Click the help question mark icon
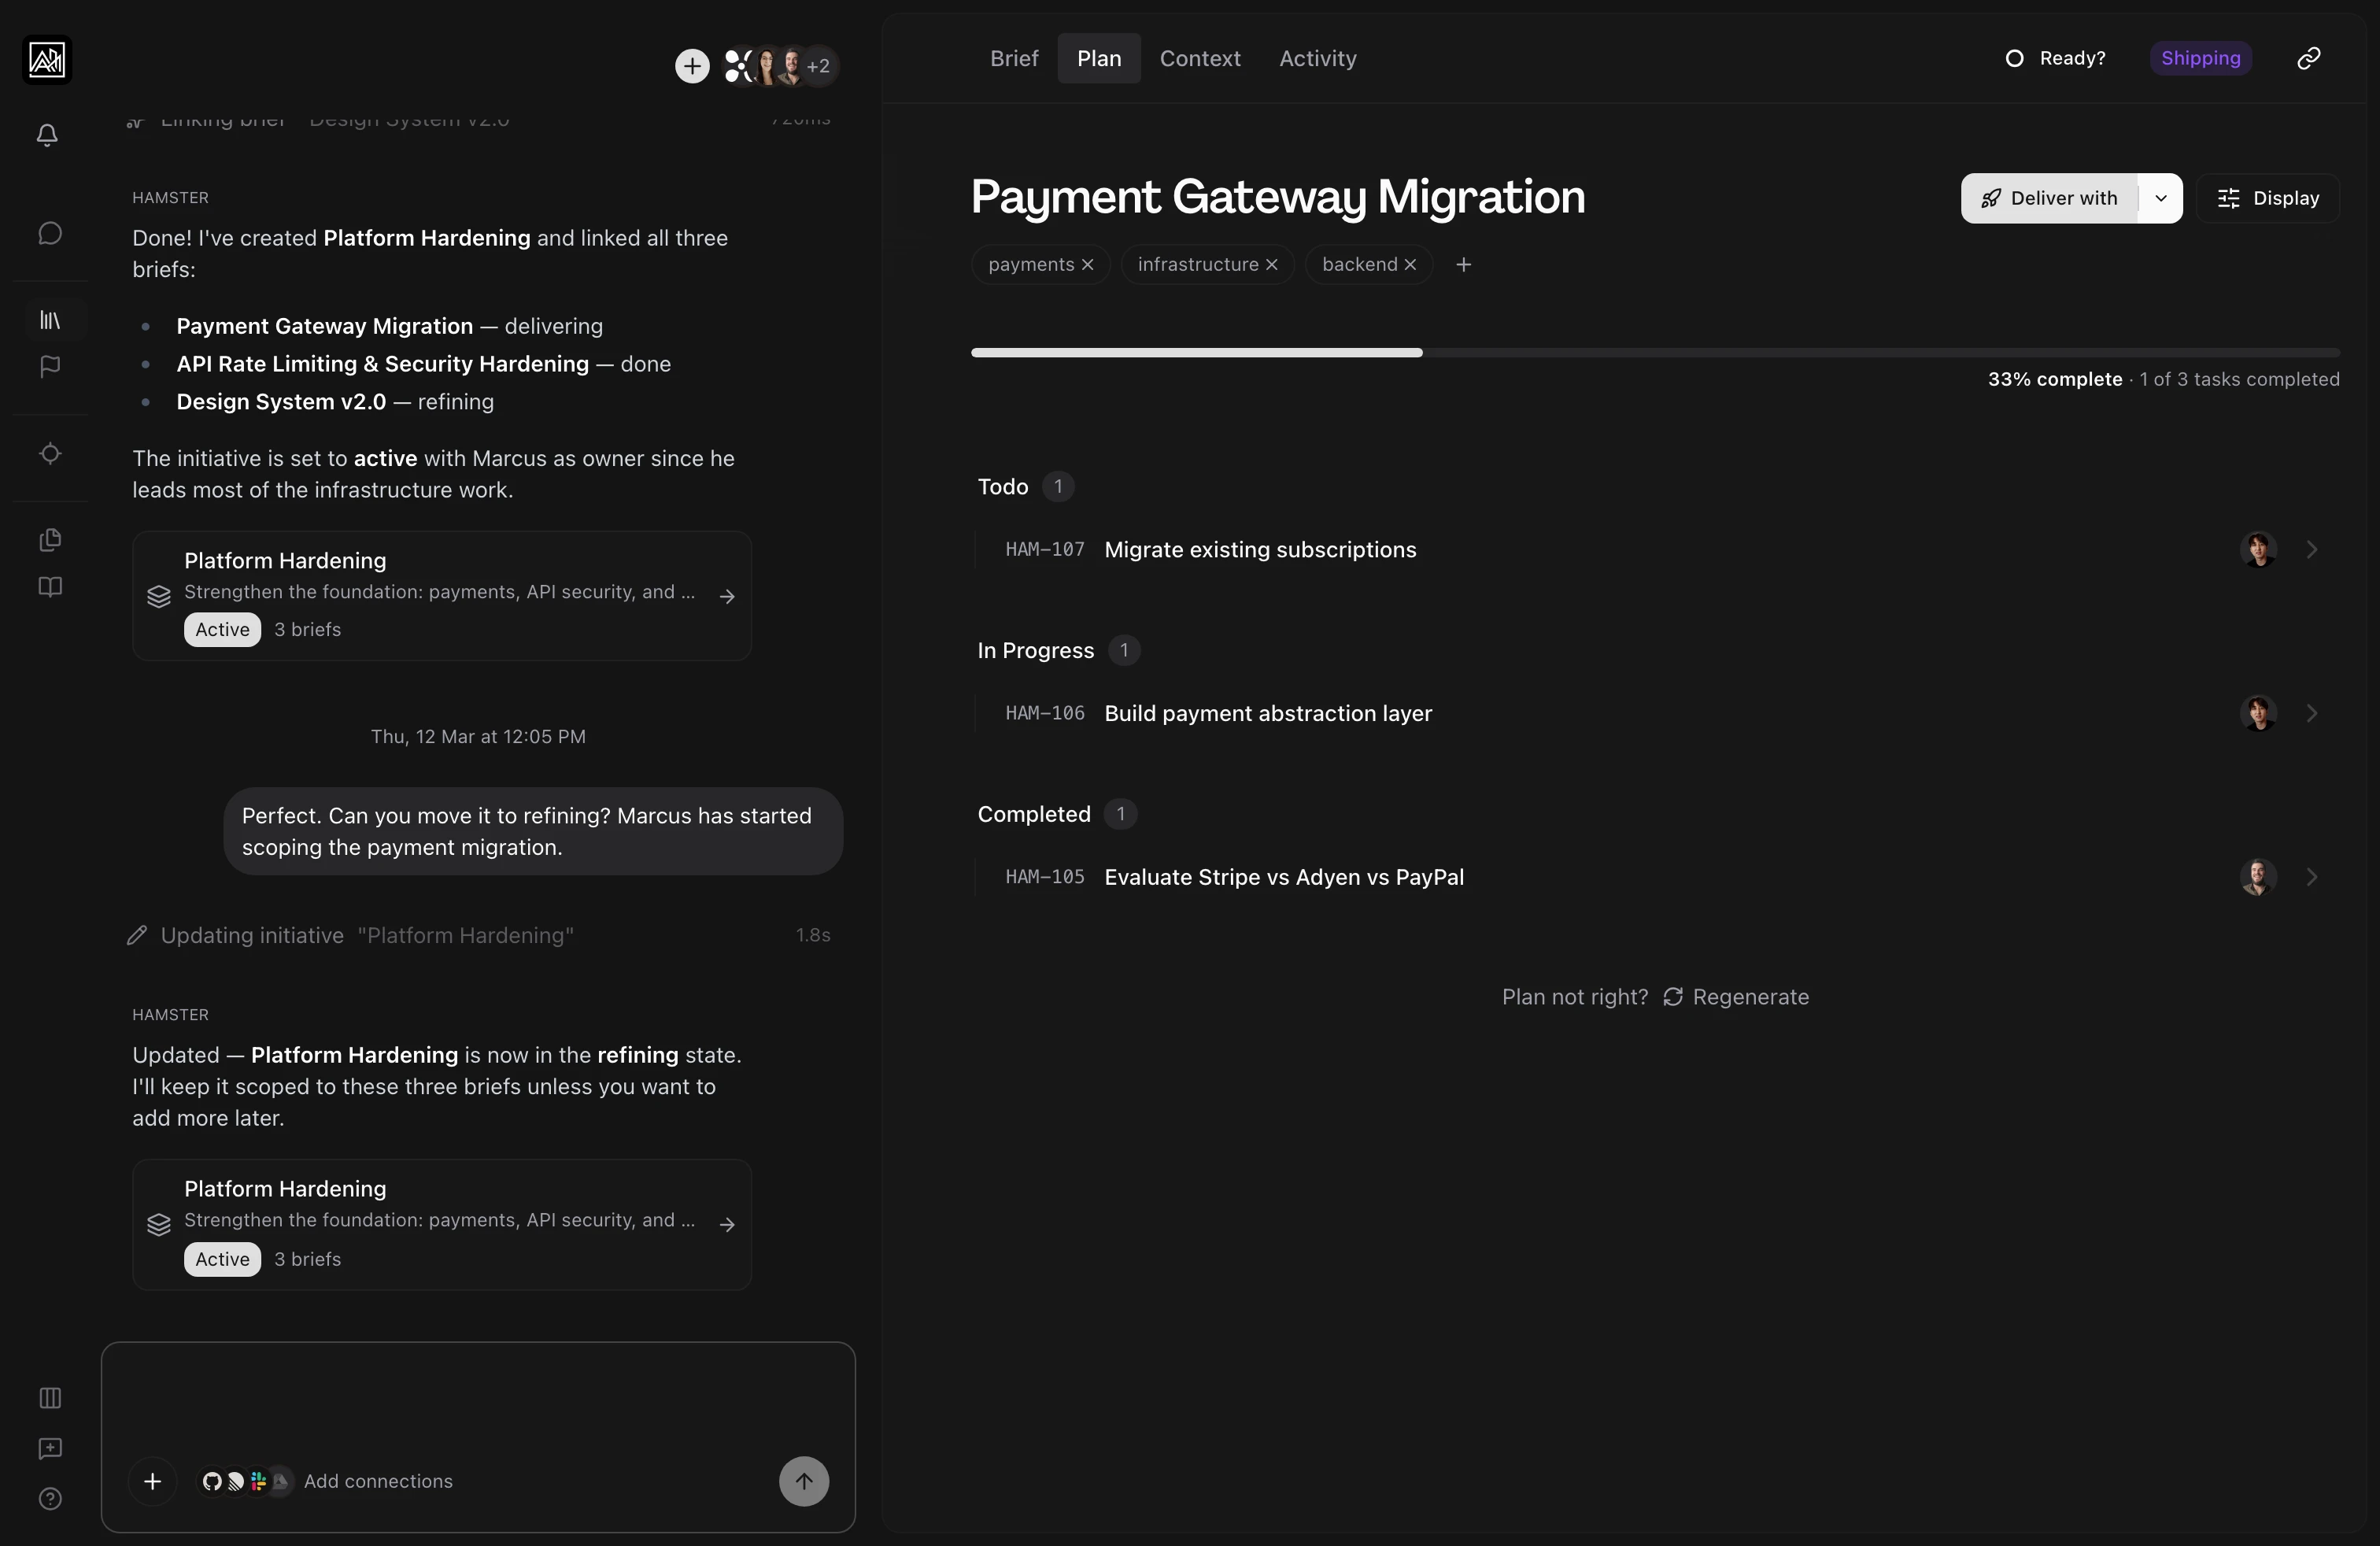The image size is (2380, 1546). click(50, 1498)
